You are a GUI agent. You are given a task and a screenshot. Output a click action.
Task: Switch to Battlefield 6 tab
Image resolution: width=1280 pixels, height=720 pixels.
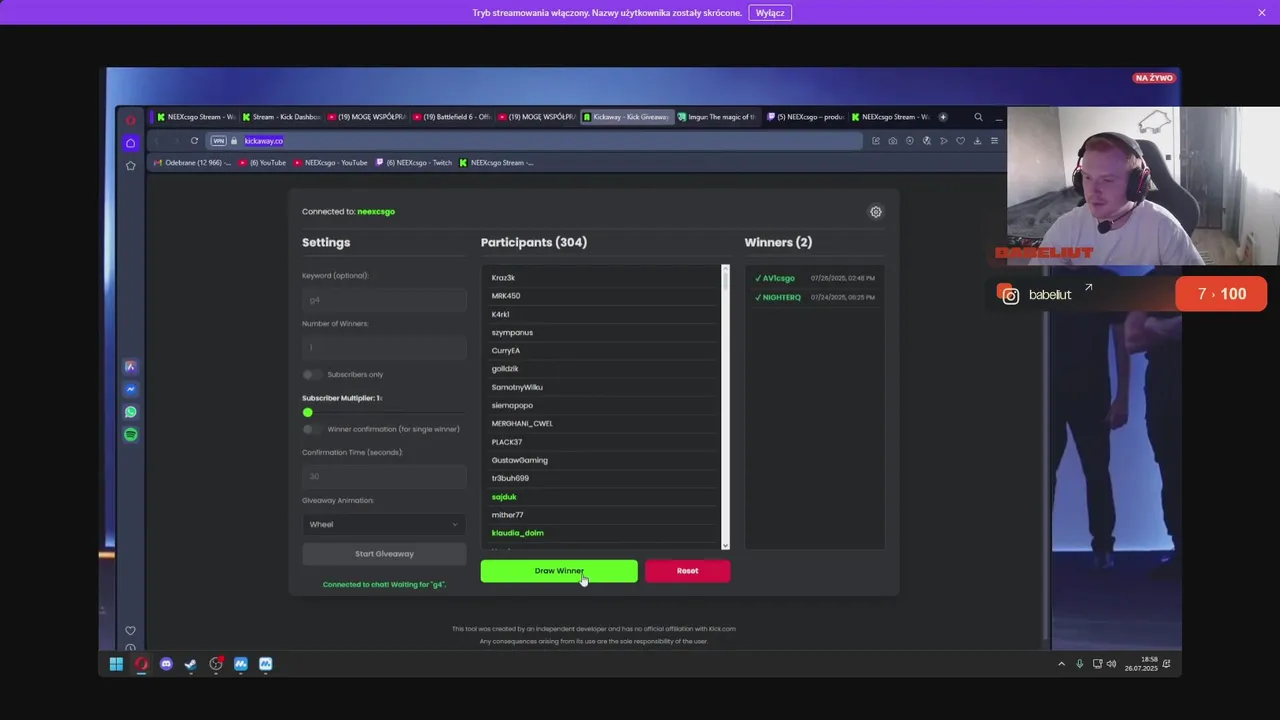coord(450,117)
